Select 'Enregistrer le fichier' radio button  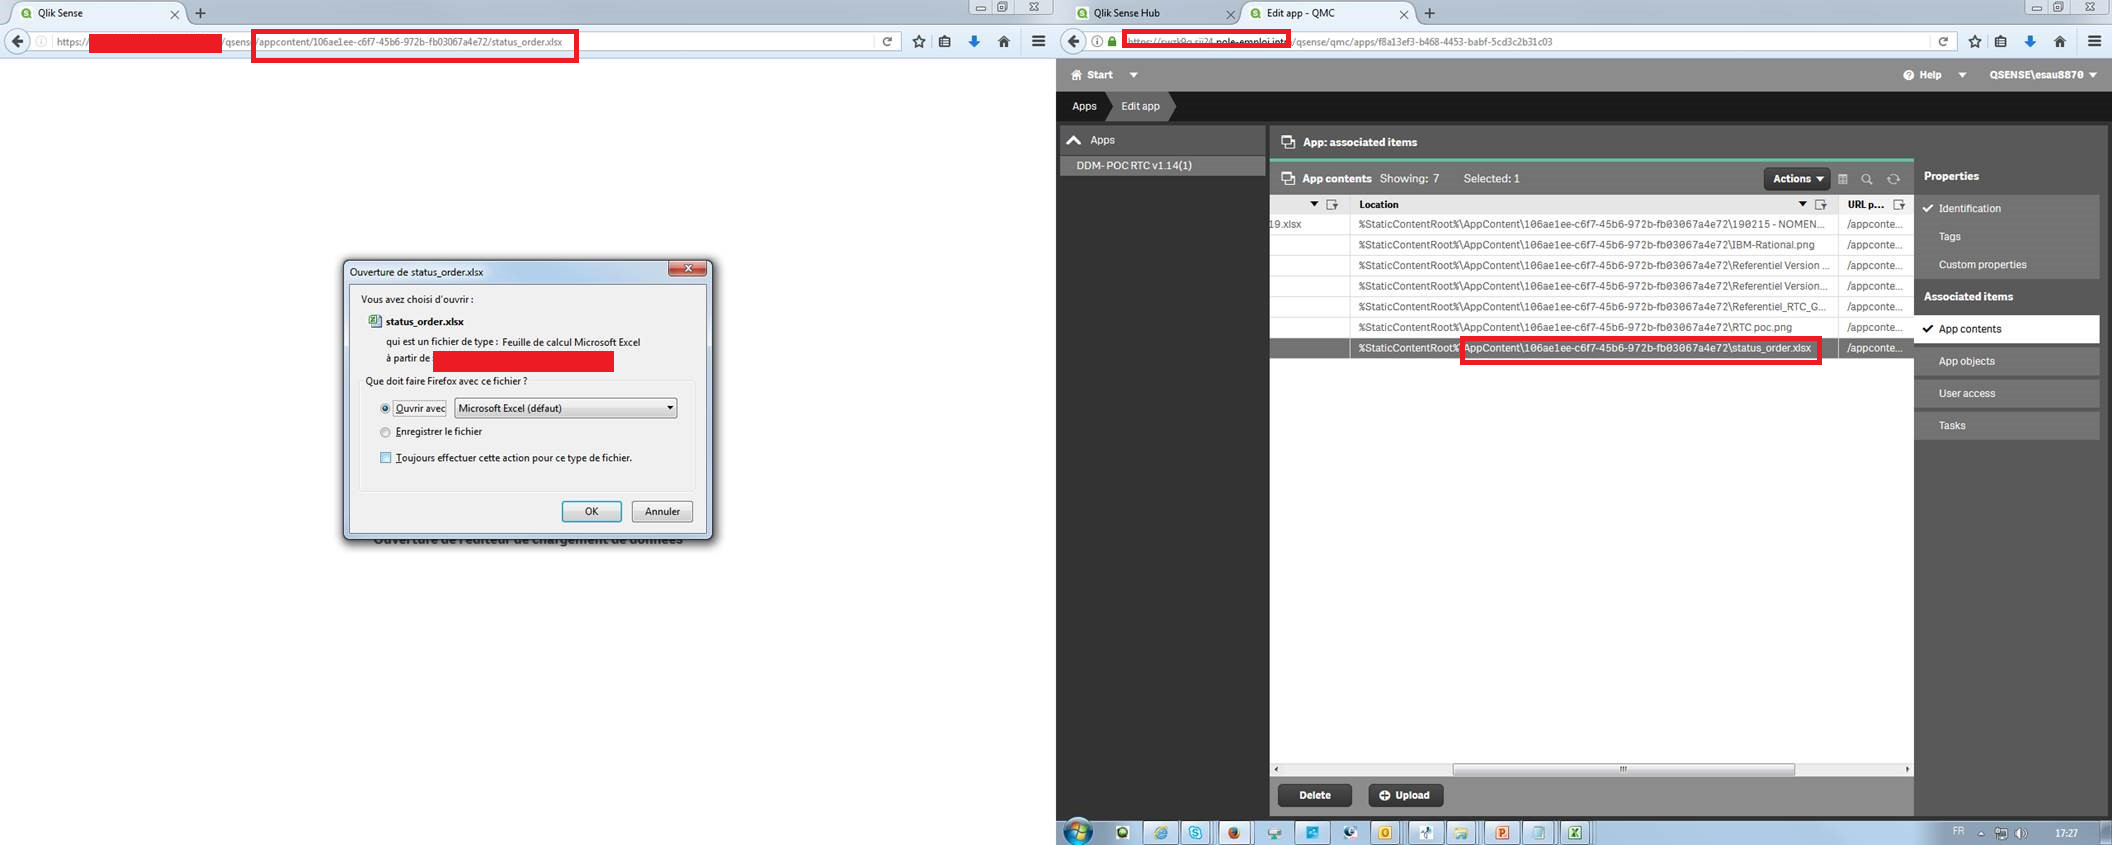coord(385,432)
